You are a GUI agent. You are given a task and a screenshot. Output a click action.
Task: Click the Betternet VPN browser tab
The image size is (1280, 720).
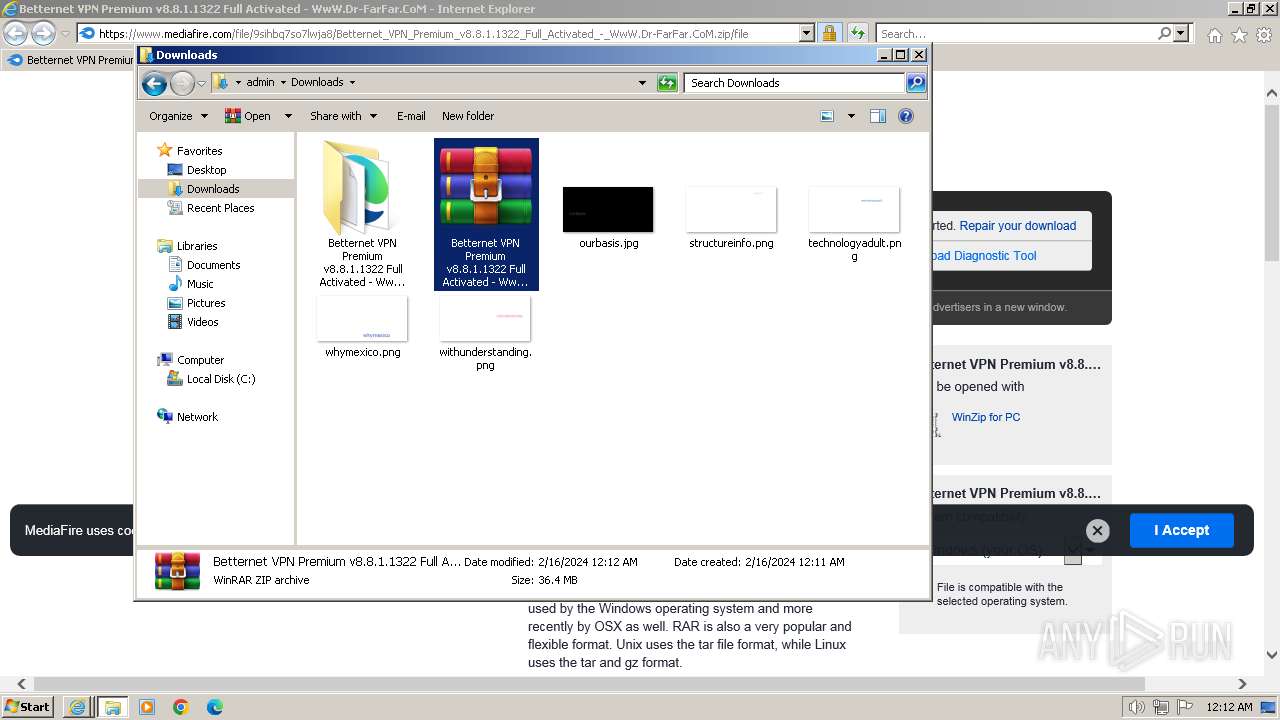70,60
